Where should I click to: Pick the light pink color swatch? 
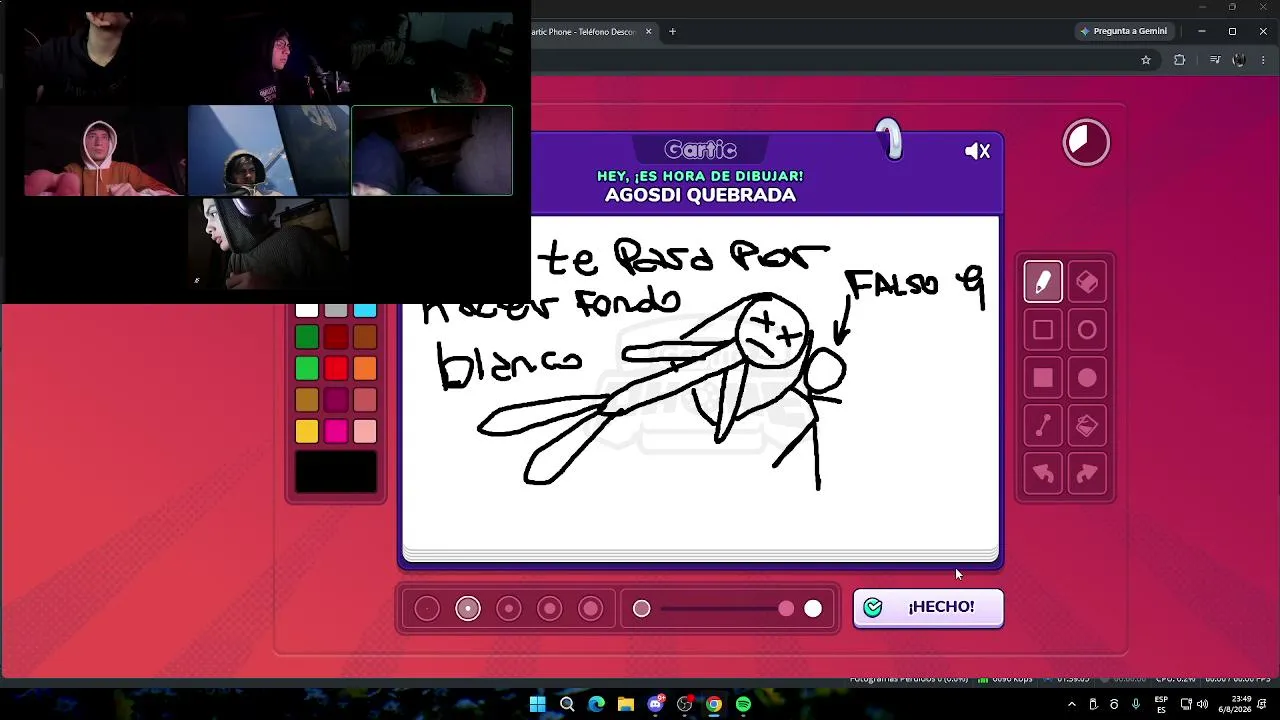pyautogui.click(x=365, y=431)
